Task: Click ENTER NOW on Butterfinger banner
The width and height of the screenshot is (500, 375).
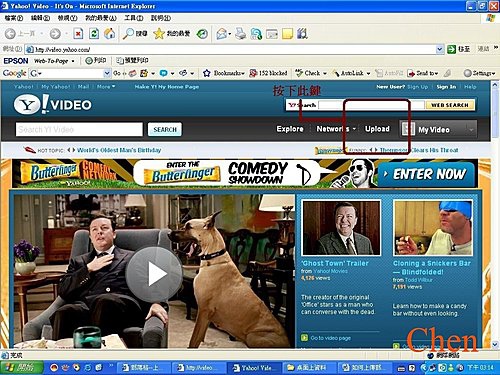Action: 426,174
